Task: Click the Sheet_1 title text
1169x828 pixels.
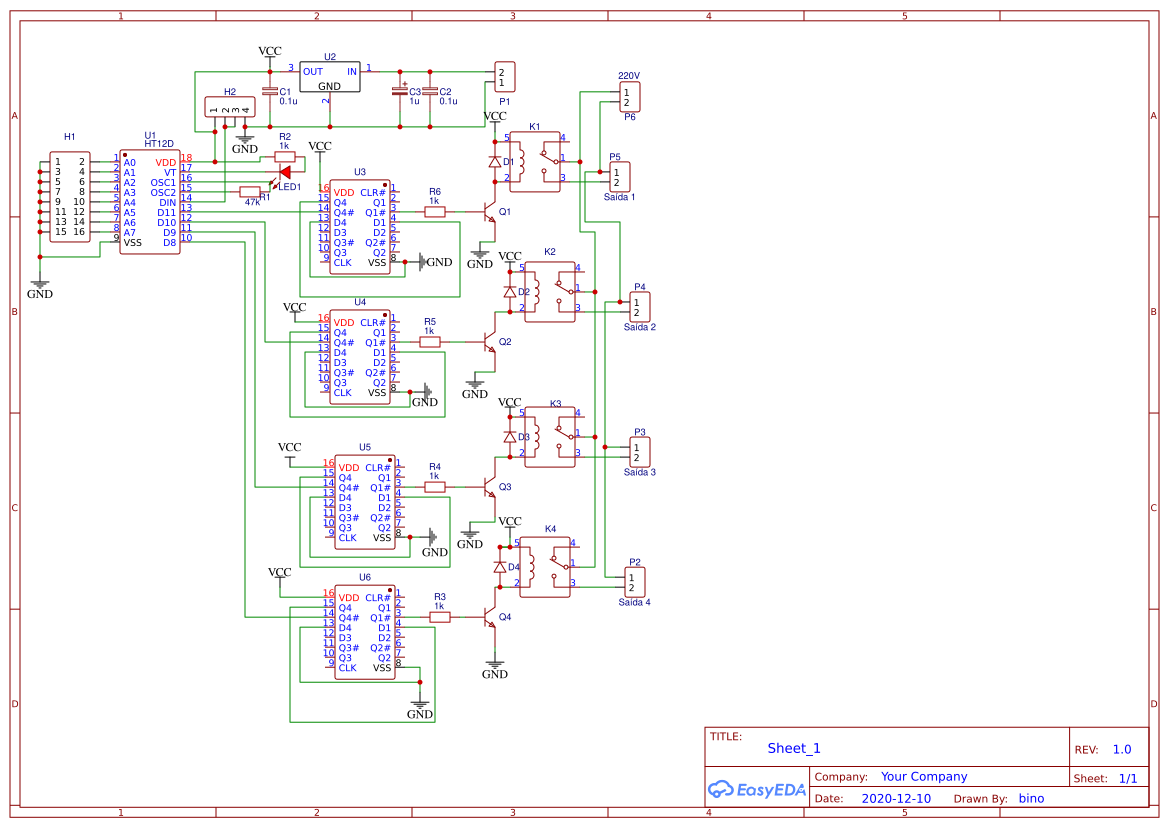Action: 793,748
